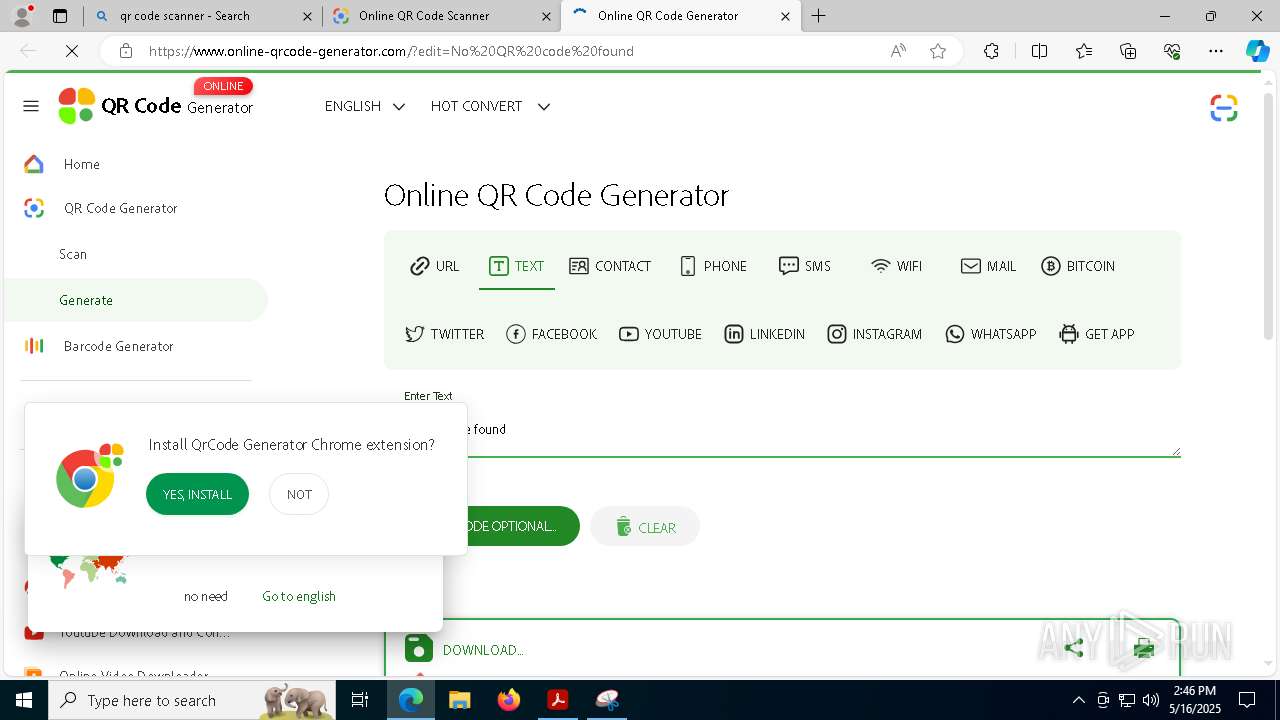Image resolution: width=1280 pixels, height=720 pixels.
Task: Open the Windows Start menu
Action: [23, 700]
